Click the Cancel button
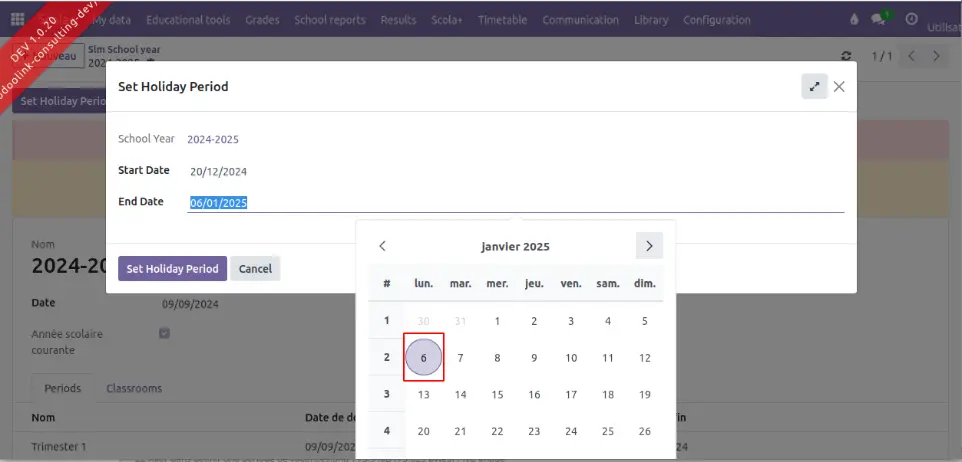This screenshot has height=462, width=962. click(255, 269)
